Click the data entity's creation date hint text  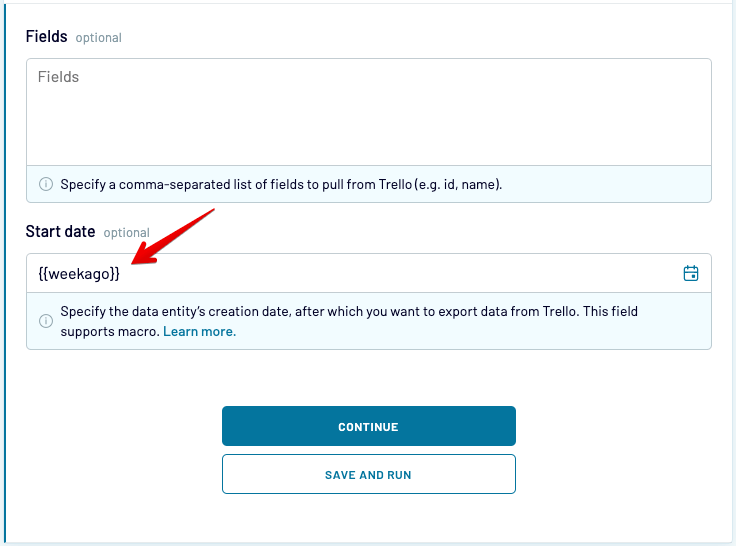click(349, 321)
